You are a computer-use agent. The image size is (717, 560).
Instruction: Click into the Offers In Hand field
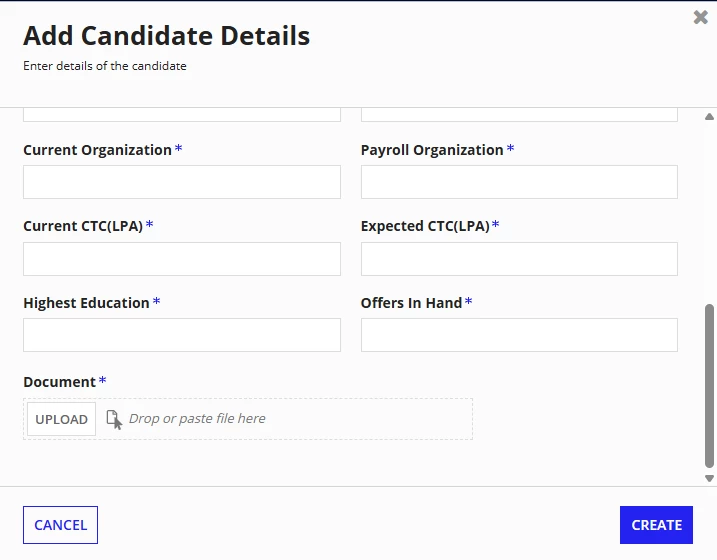click(x=519, y=335)
